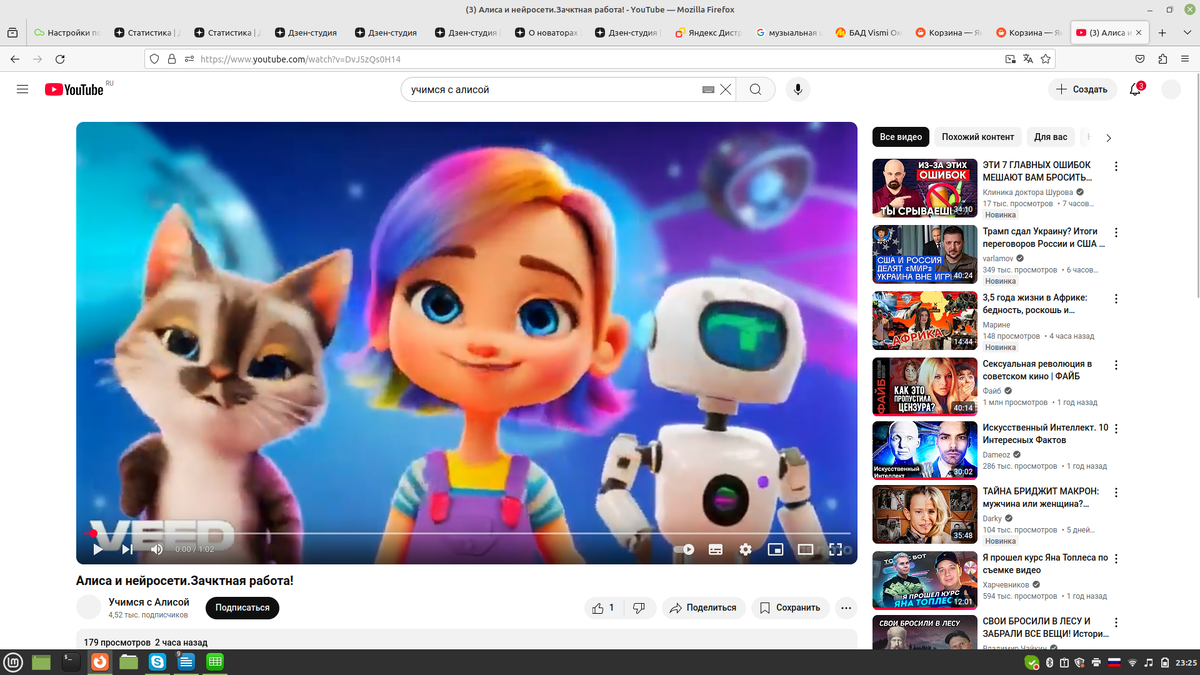This screenshot has width=1200, height=675.
Task: Open options for Я прошел курс Яна Топлеса video
Action: (x=1116, y=559)
